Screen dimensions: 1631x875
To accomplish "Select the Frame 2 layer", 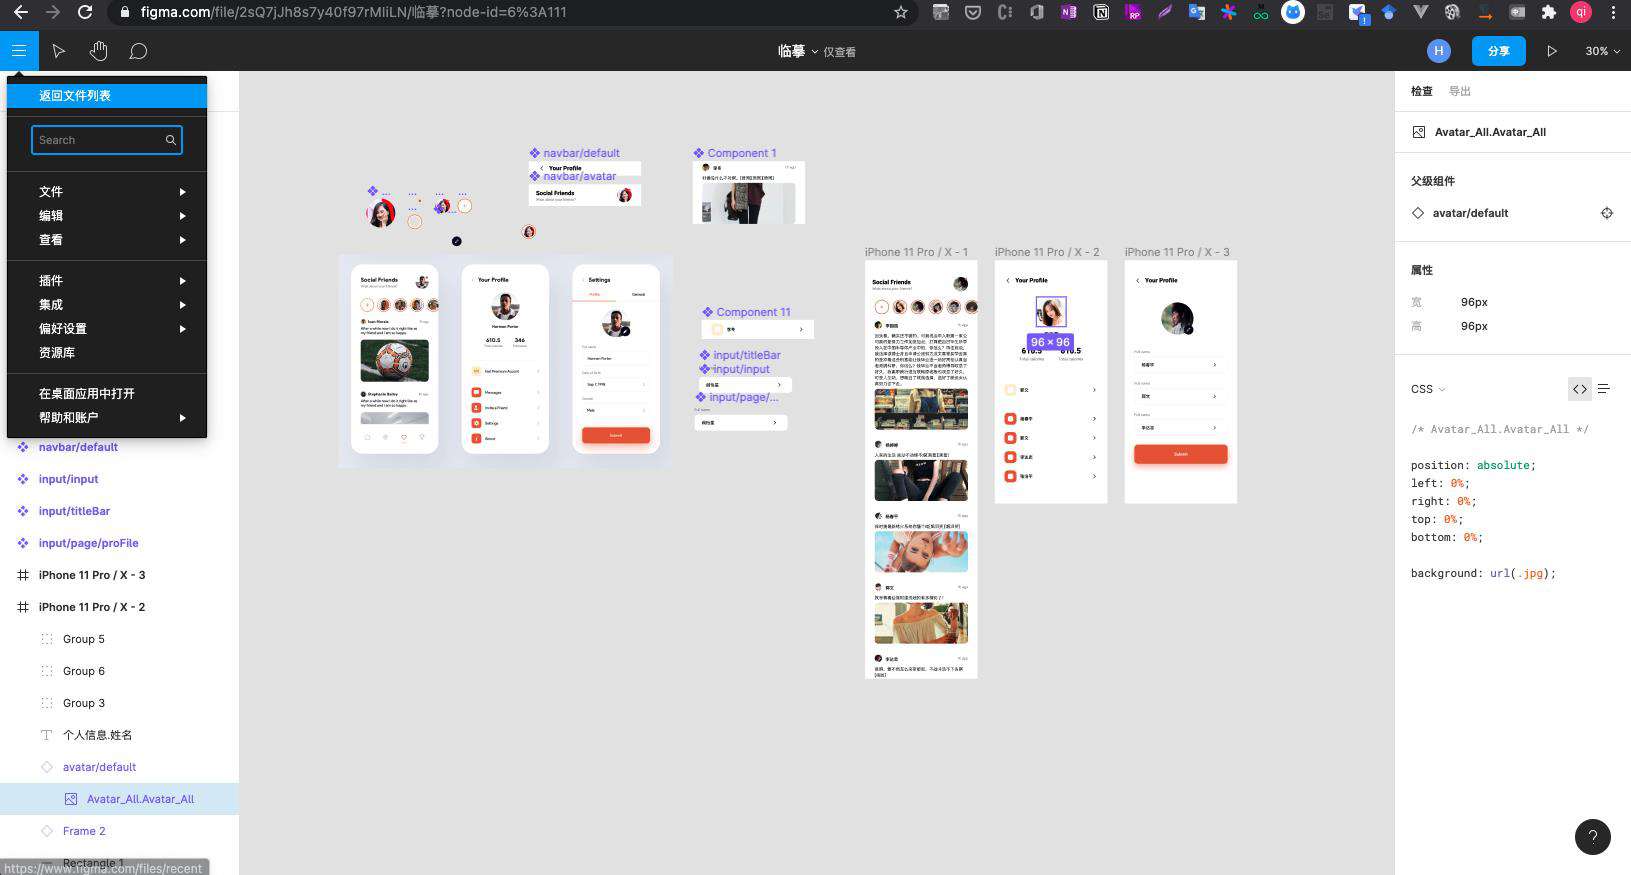I will pyautogui.click(x=84, y=831).
